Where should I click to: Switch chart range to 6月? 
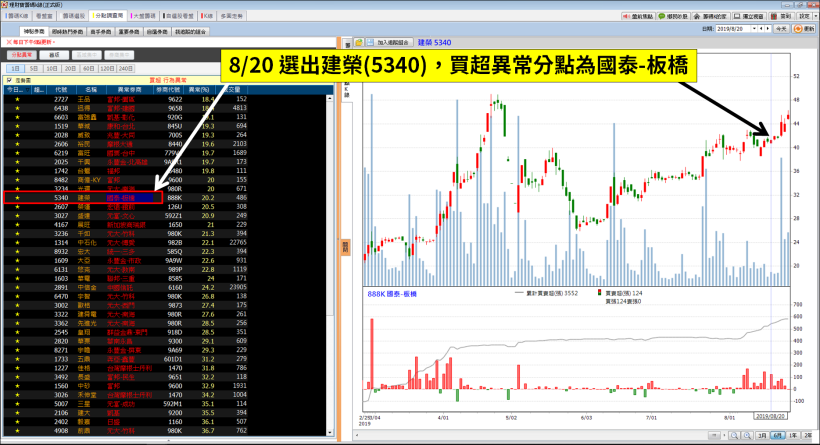(x=778, y=436)
